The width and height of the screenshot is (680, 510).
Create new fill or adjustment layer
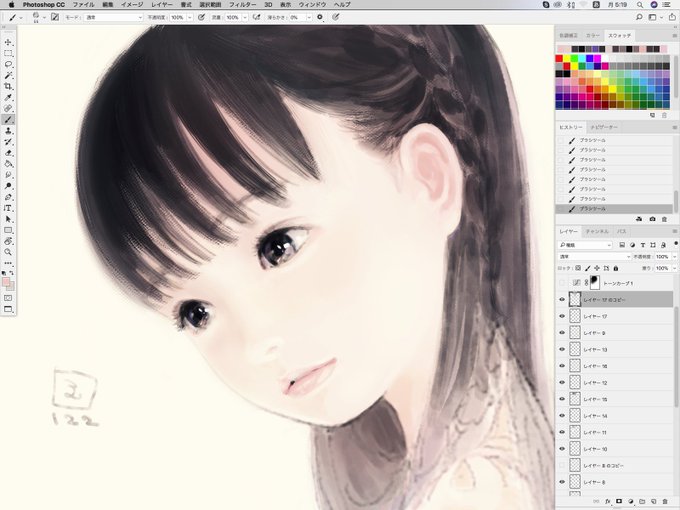631,502
